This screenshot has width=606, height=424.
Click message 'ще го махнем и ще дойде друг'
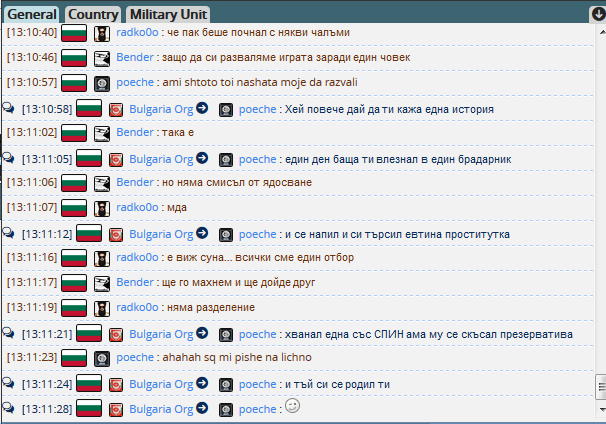[238, 283]
